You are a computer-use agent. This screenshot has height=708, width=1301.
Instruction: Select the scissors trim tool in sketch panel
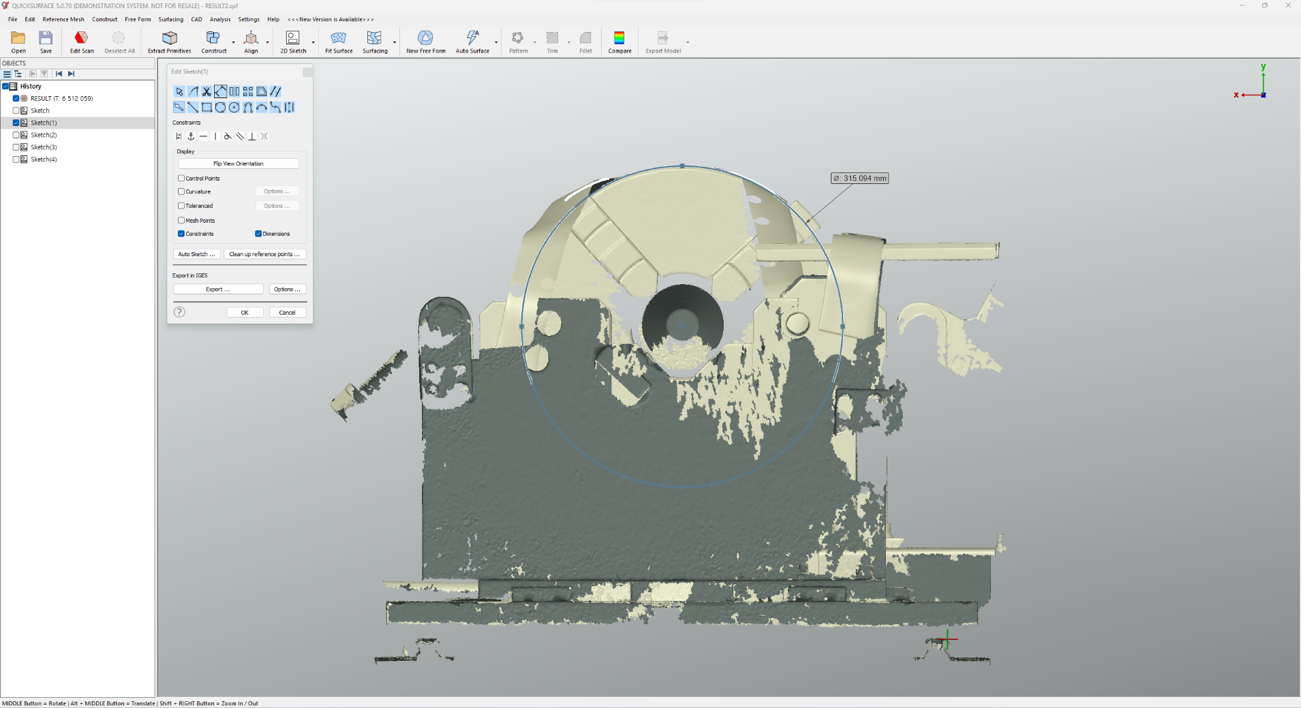(x=207, y=92)
